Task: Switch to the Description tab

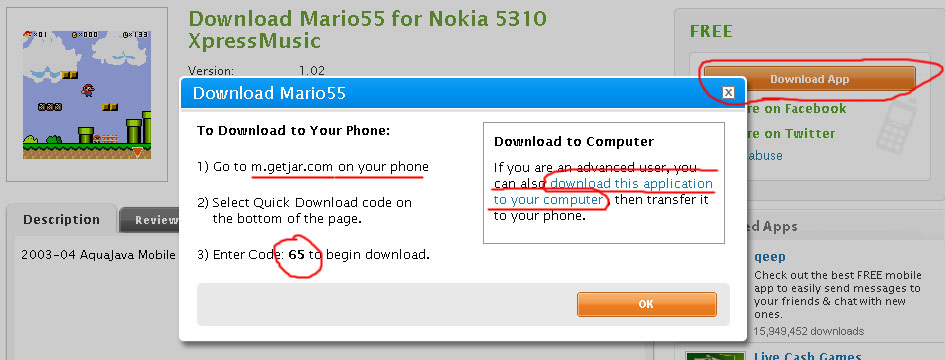Action: [x=61, y=219]
